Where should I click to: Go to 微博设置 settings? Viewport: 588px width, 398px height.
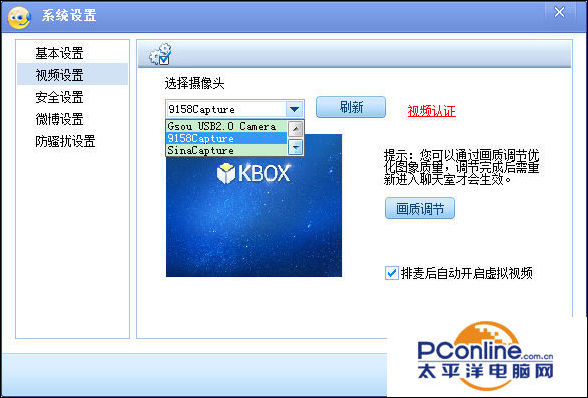click(59, 119)
